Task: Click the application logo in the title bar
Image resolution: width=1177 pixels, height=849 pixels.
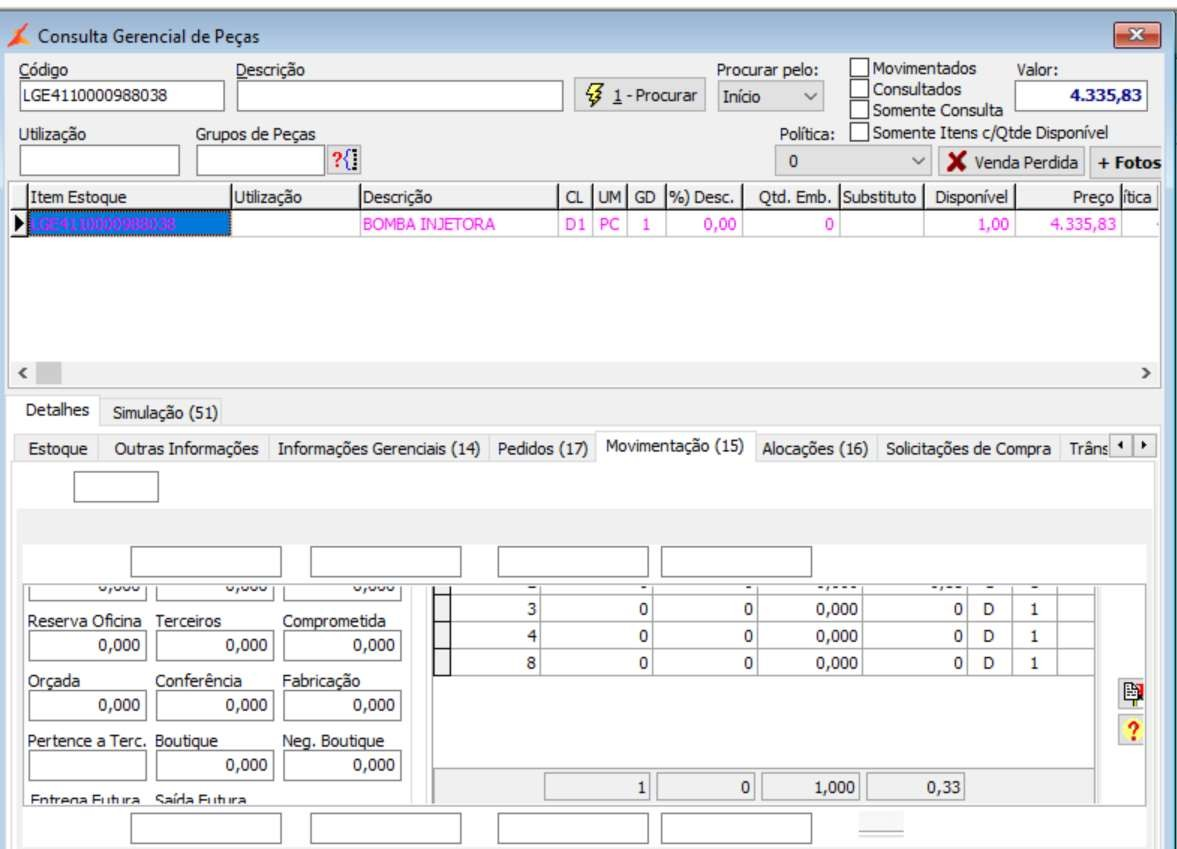Action: click(19, 37)
